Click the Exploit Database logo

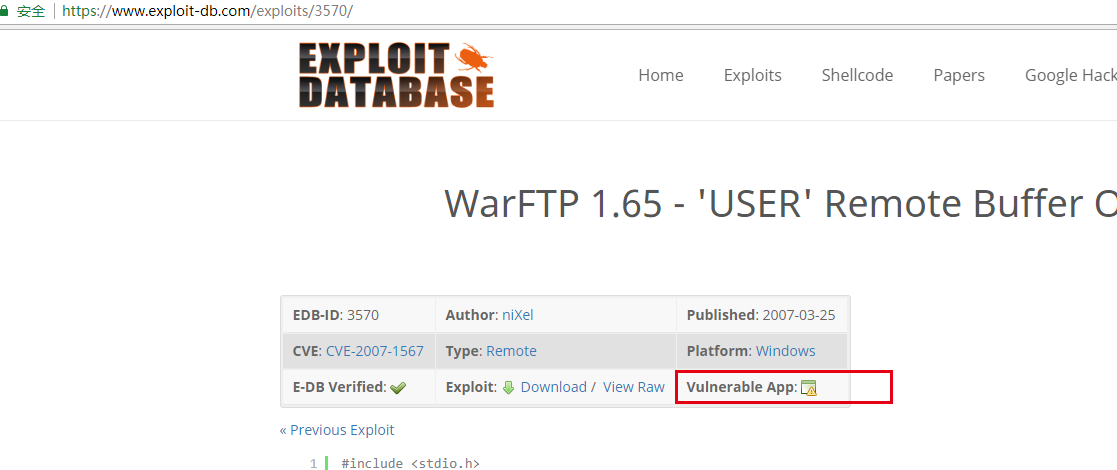396,75
